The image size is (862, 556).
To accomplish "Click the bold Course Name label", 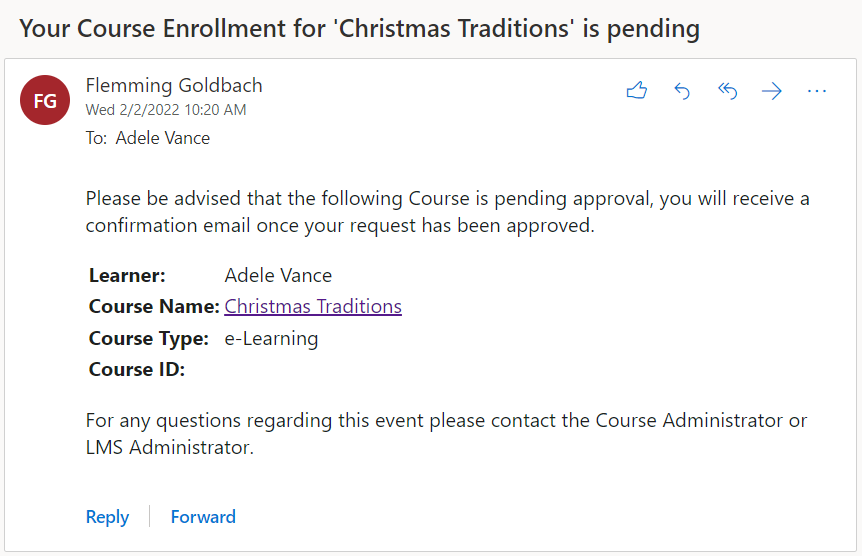I will (x=154, y=306).
